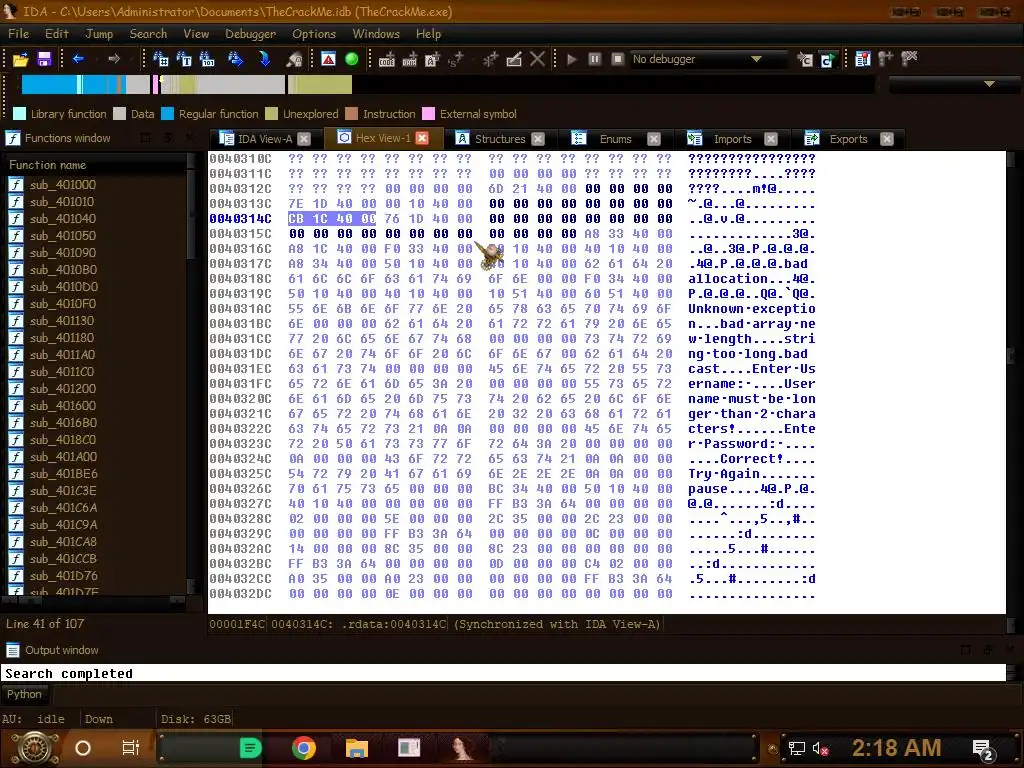
Task: Click the muted volume tray icon
Action: 819,748
